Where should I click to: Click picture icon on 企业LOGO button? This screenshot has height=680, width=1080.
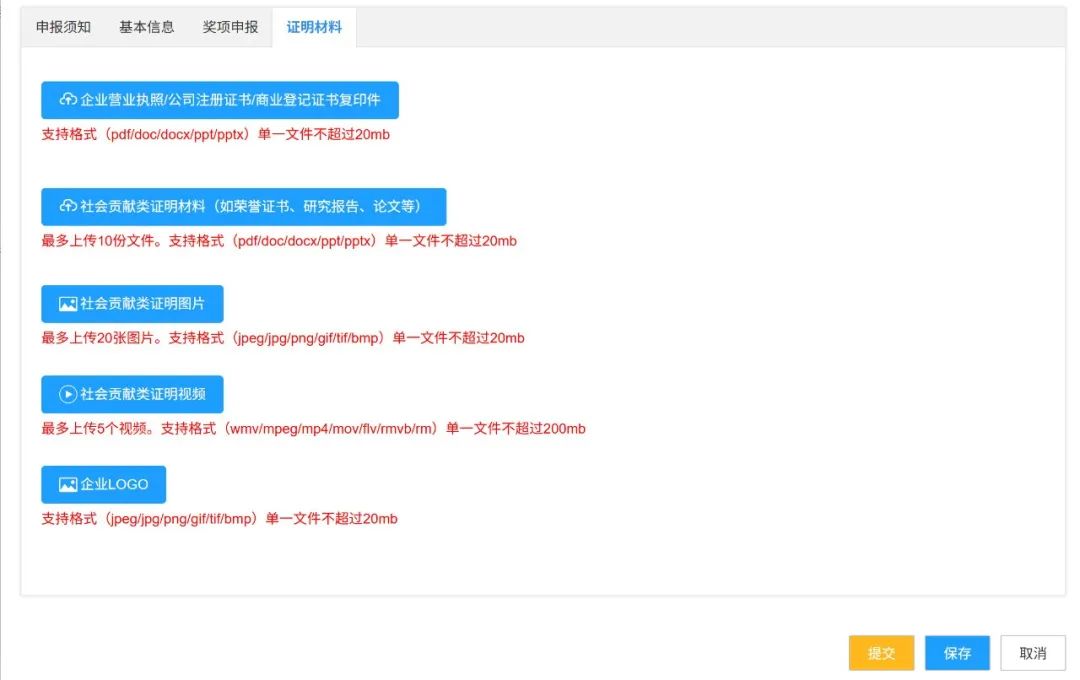click(68, 484)
